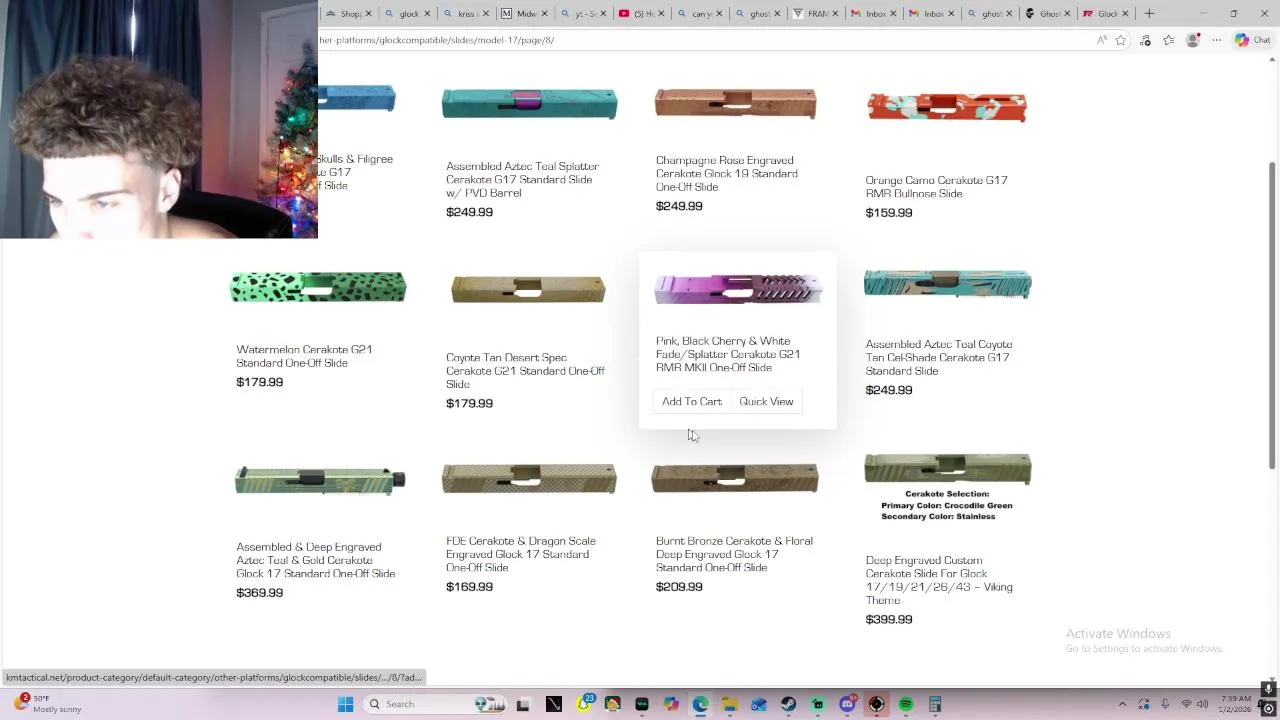The image size is (1280, 720).
Task: Click the Burnt Bronze floral slide image
Action: pyautogui.click(x=735, y=478)
